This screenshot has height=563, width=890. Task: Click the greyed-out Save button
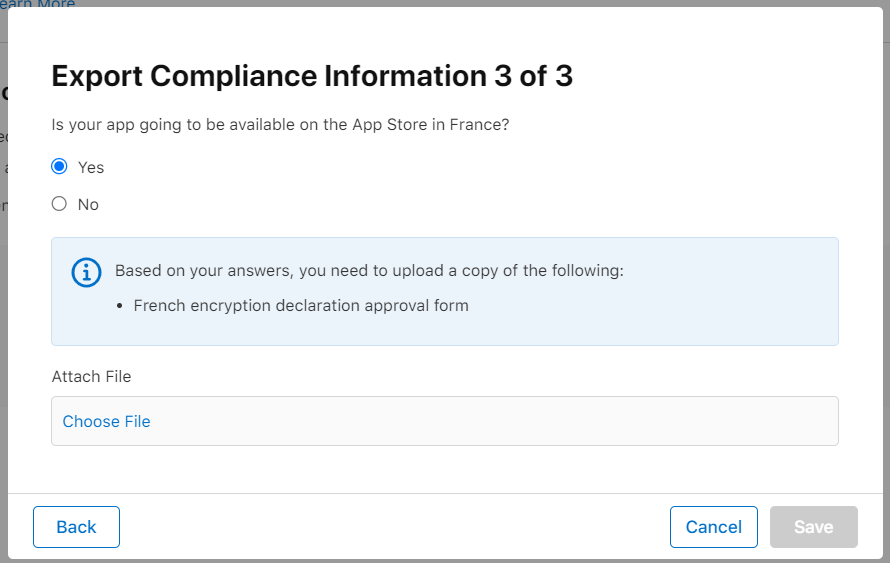(813, 527)
